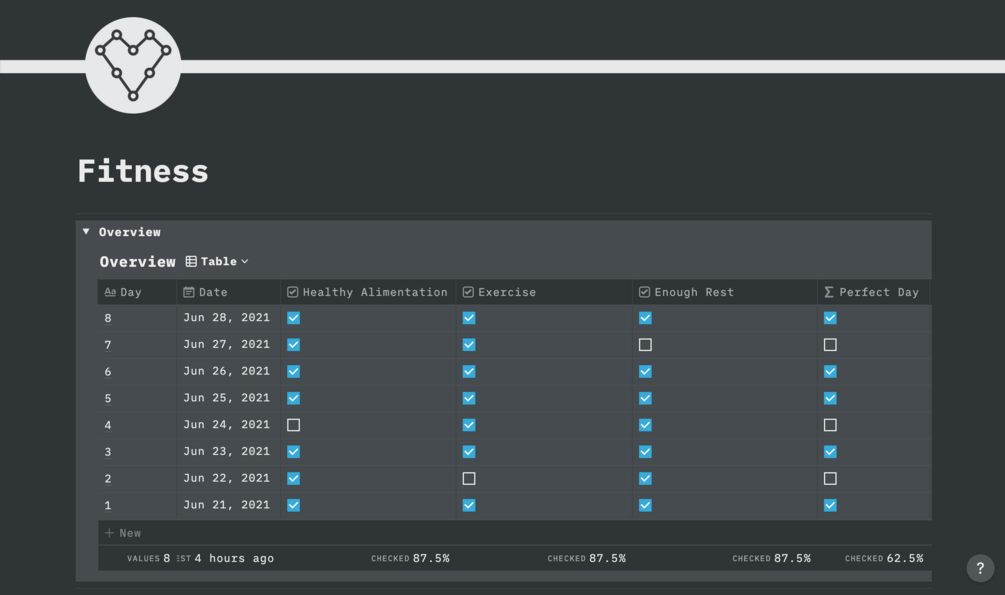Open the Date column header menu
Screen dimensions: 1005x595
[x=213, y=293]
